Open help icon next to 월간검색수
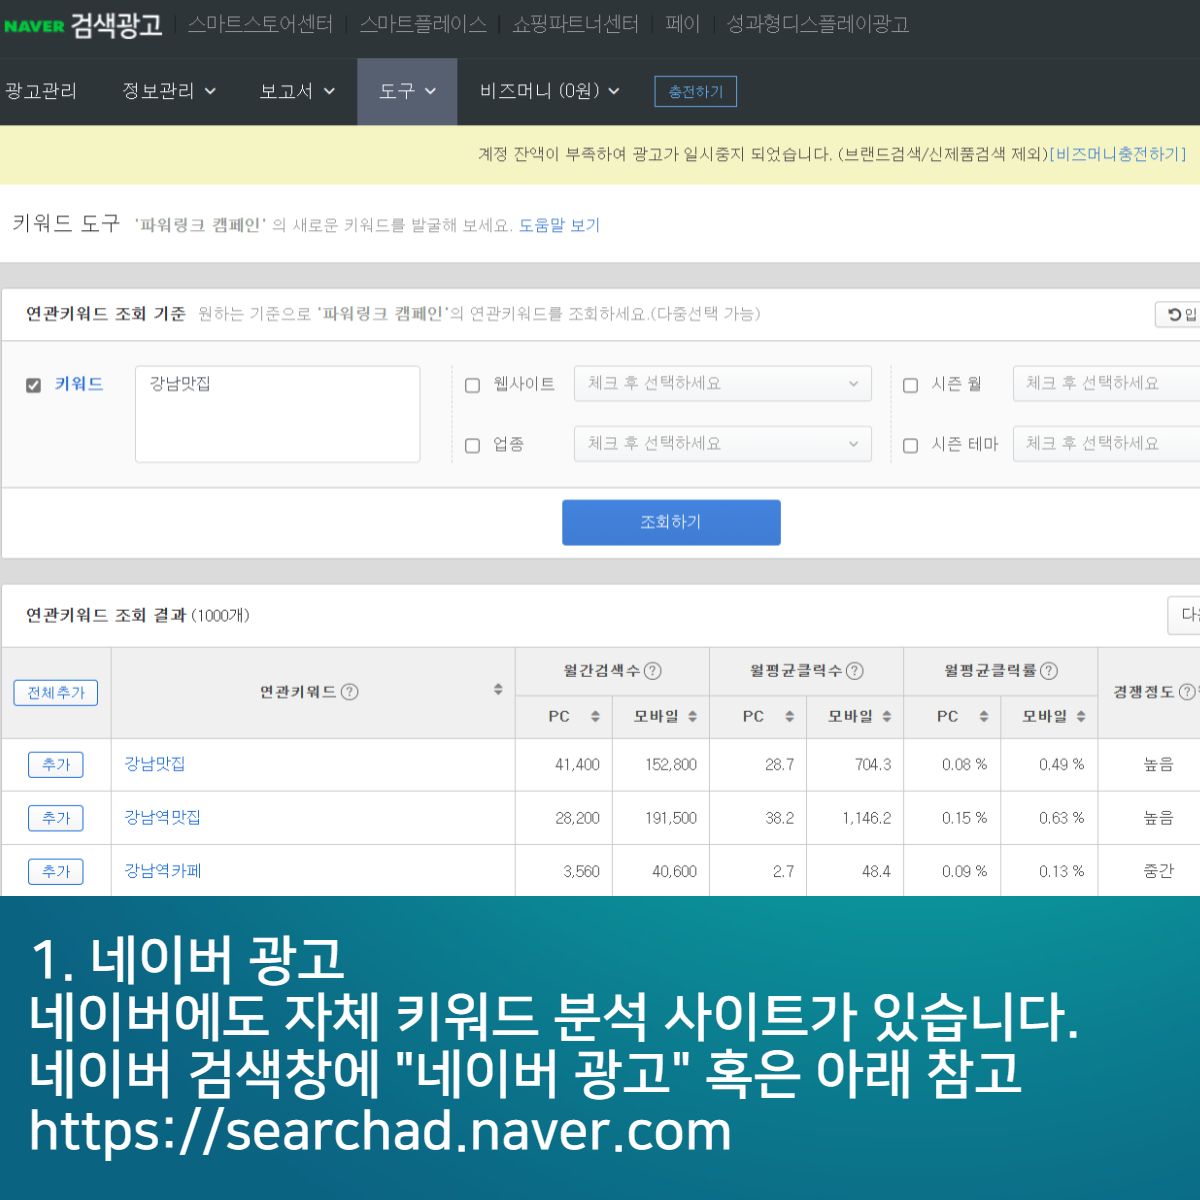Image resolution: width=1200 pixels, height=1200 pixels. point(653,671)
